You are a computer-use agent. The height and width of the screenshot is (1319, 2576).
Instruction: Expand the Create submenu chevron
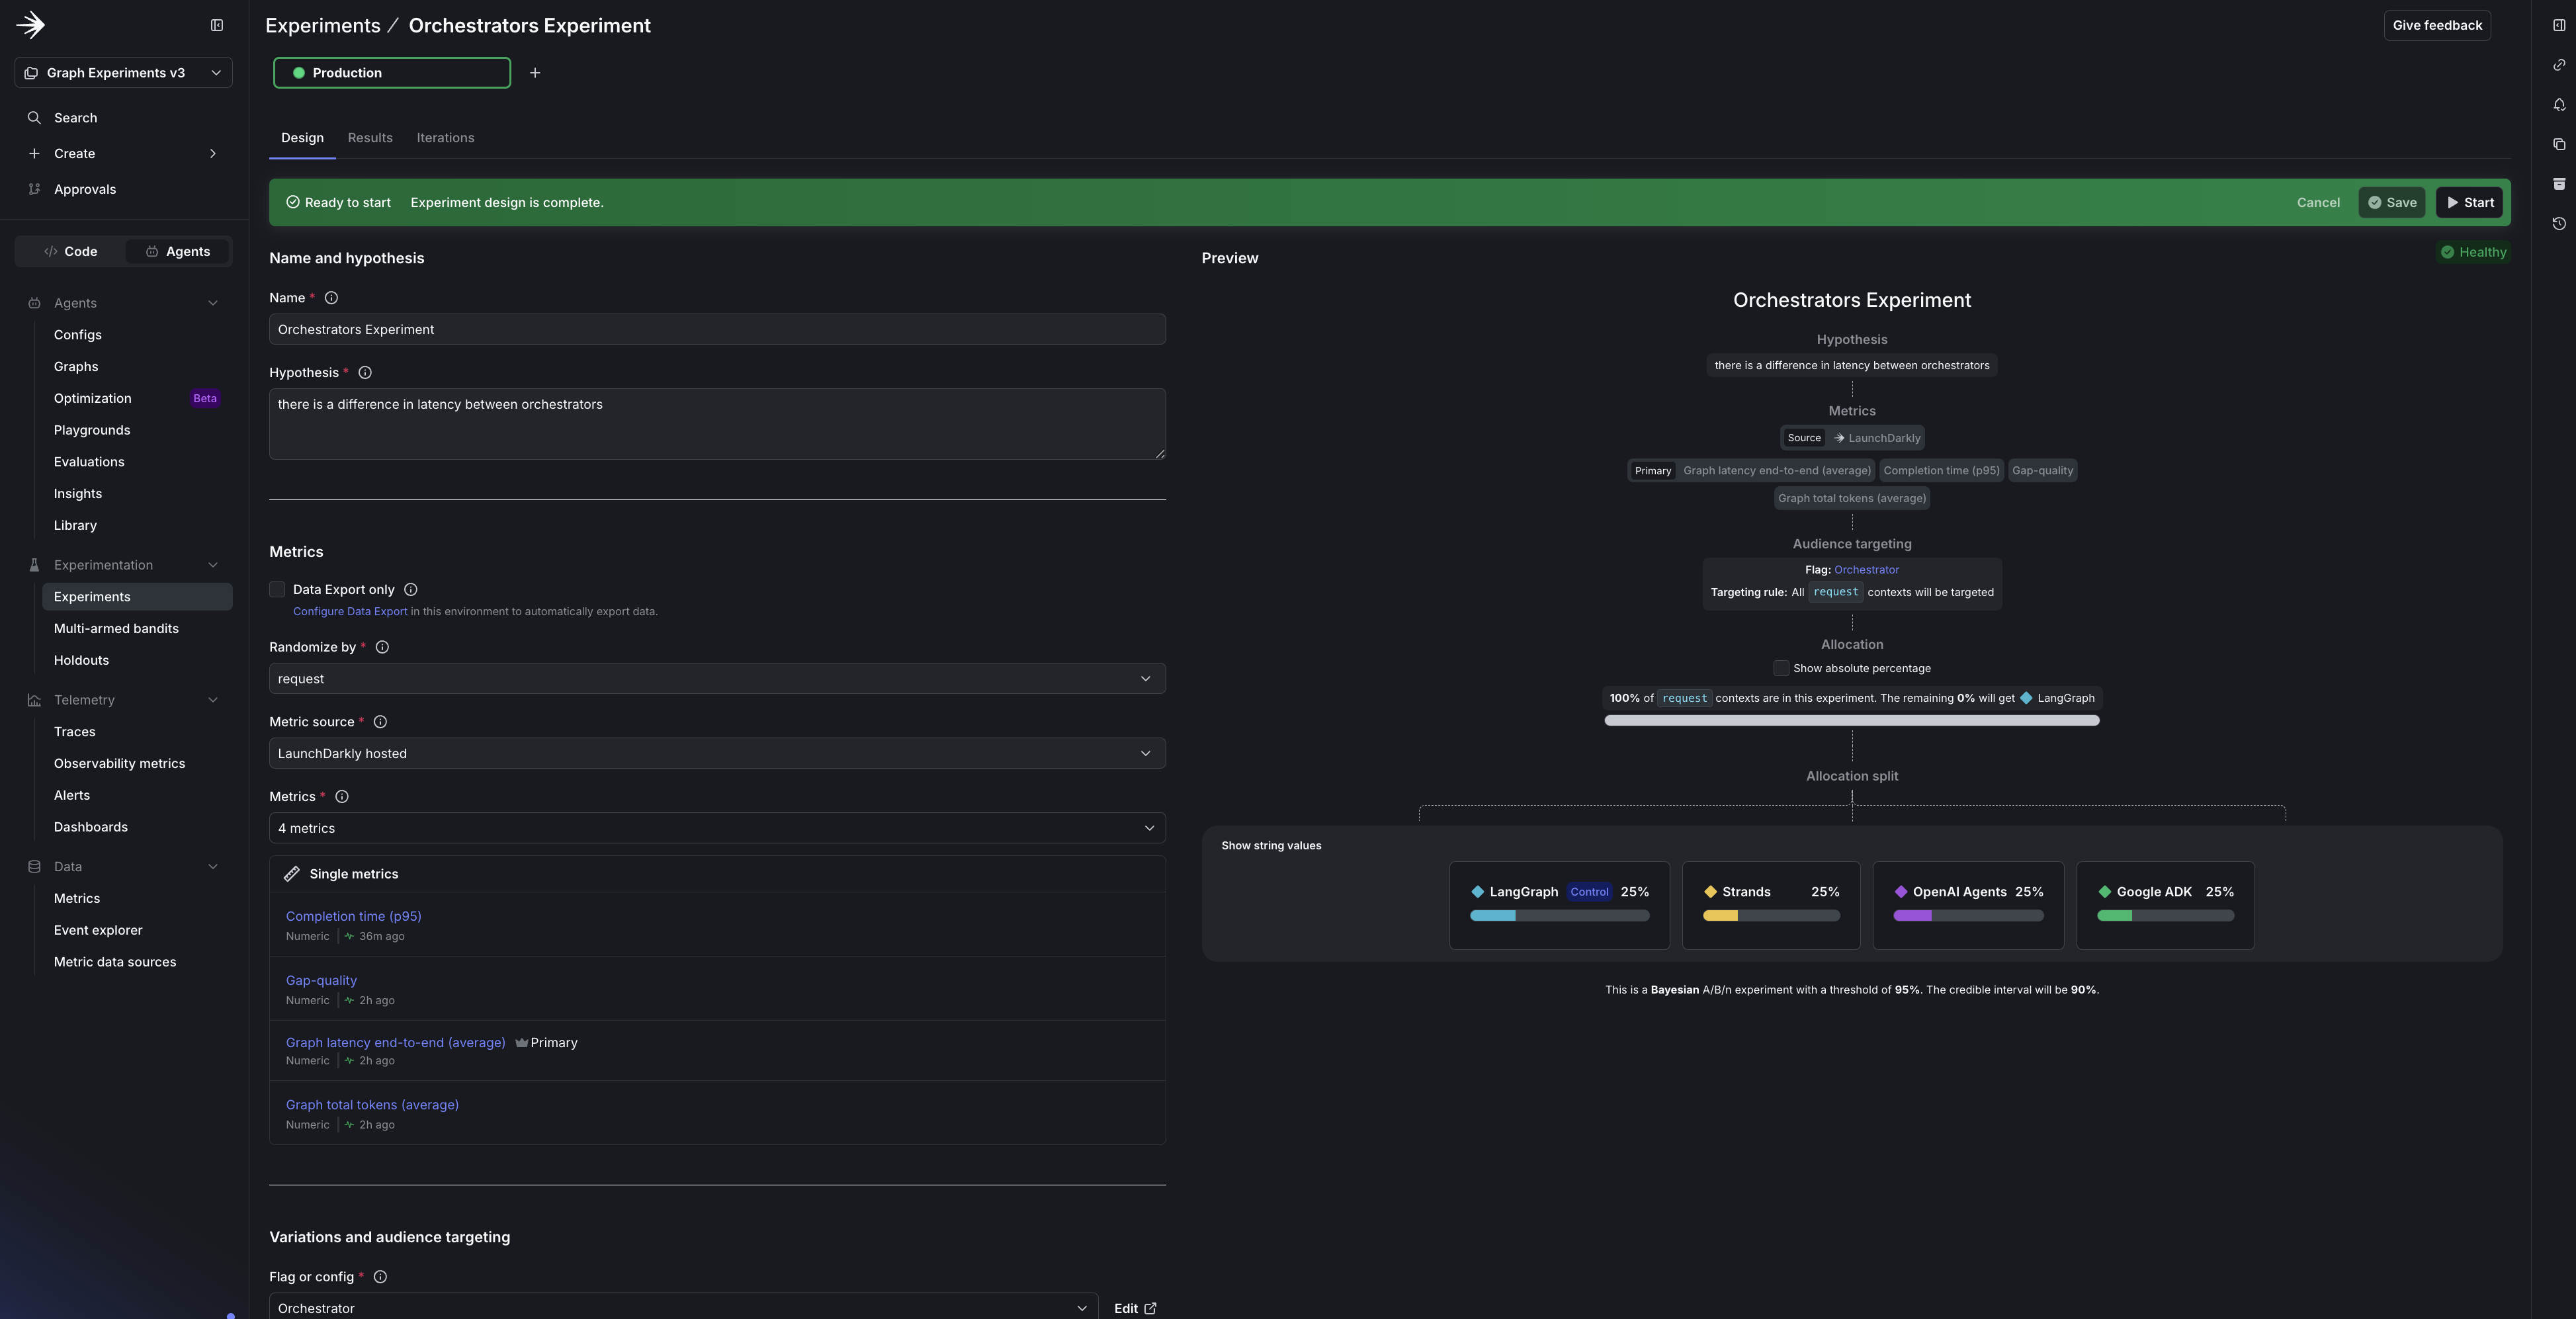coord(212,154)
